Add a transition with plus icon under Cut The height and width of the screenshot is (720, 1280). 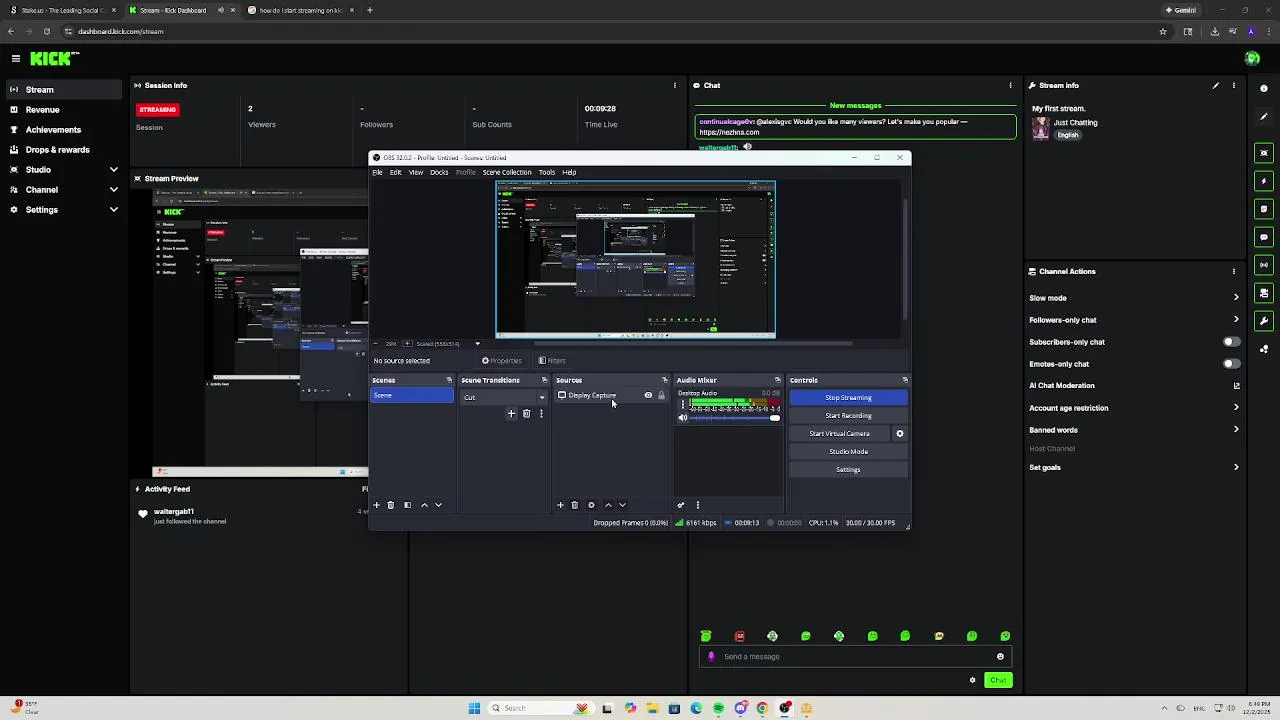(511, 413)
